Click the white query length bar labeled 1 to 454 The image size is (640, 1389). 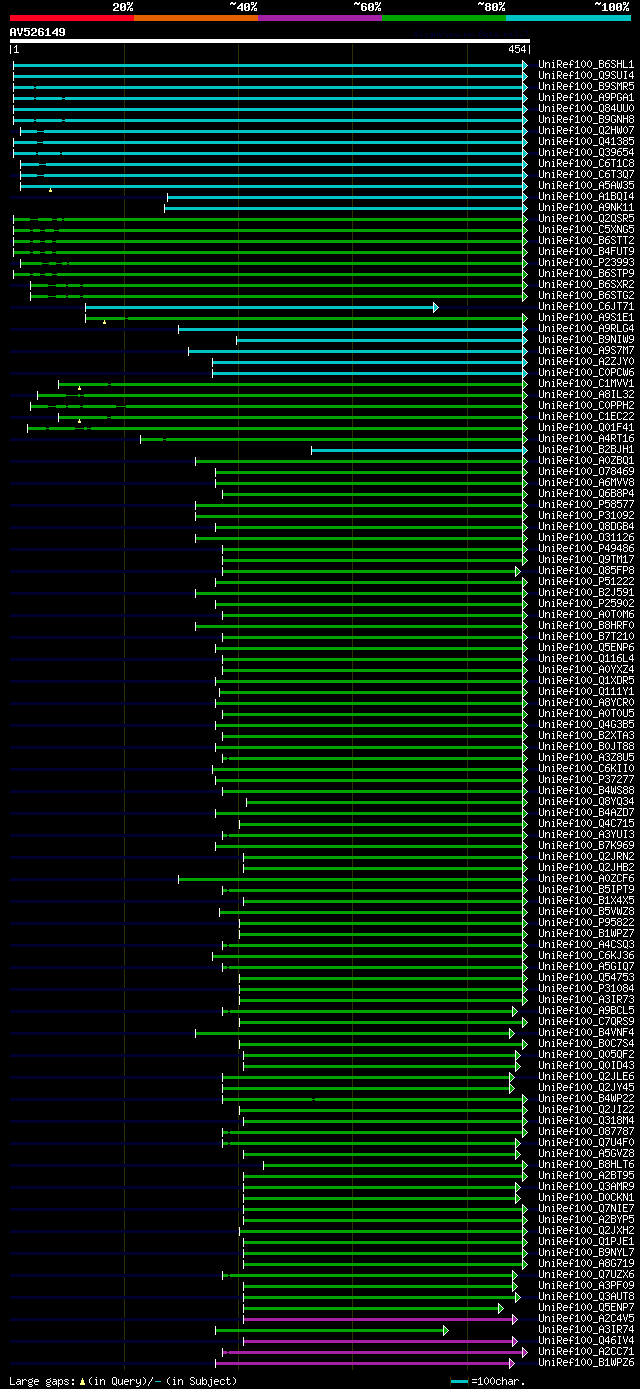point(269,41)
